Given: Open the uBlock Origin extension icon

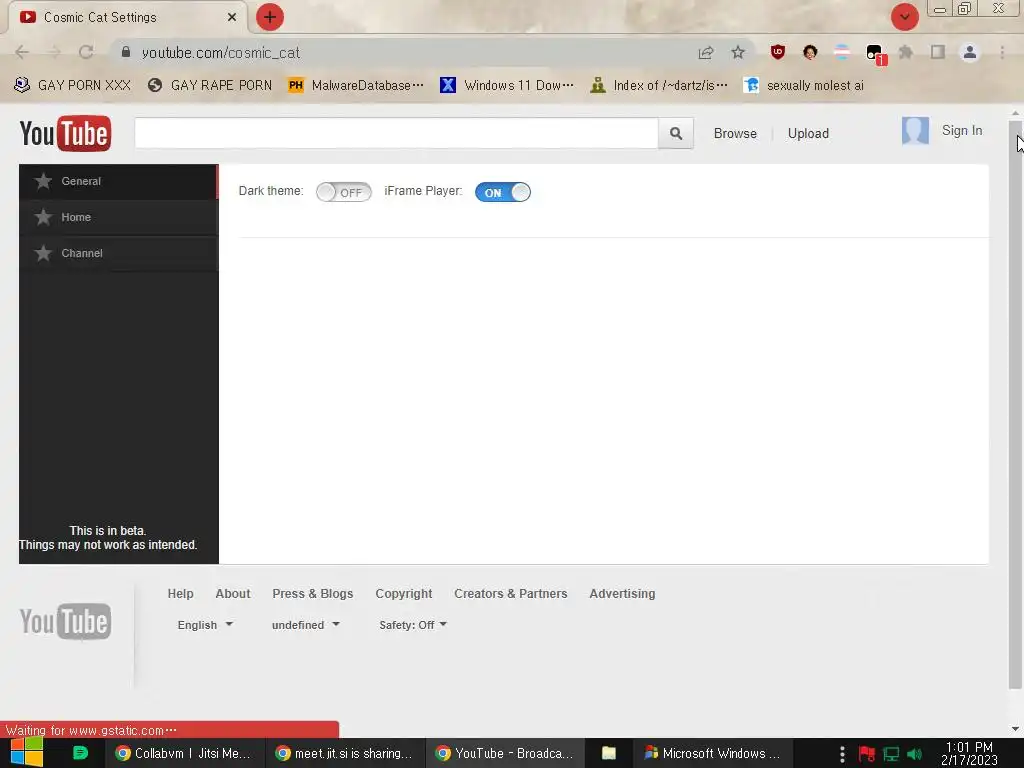Looking at the screenshot, I should 777,52.
